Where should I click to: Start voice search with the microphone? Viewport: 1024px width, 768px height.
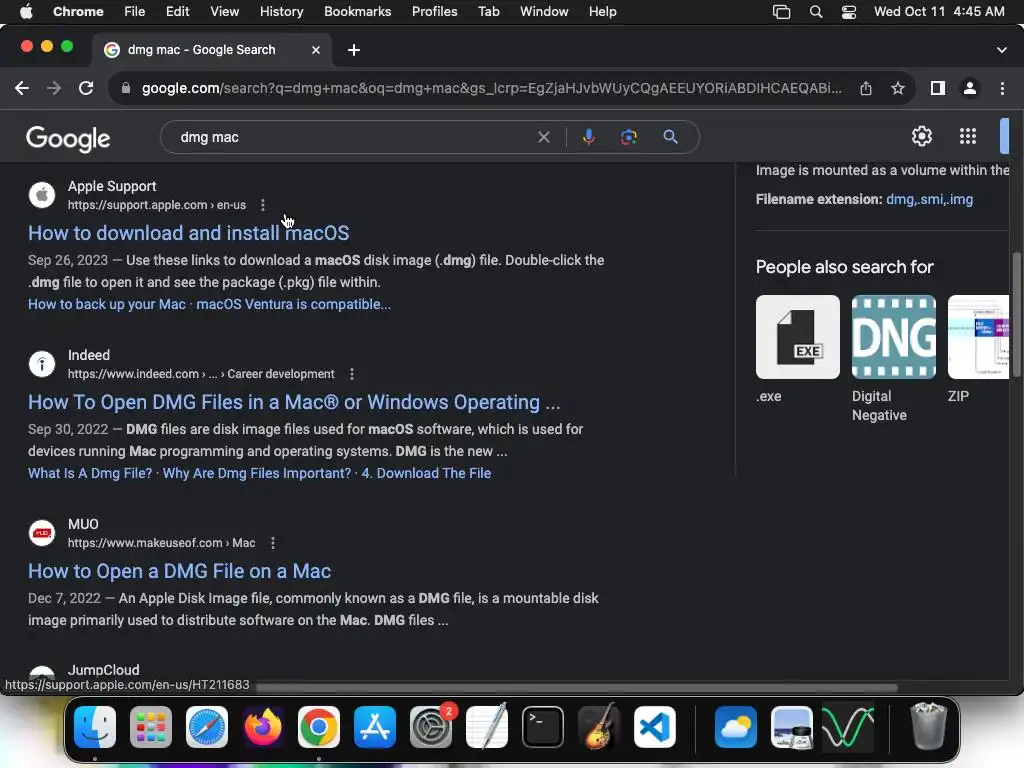[x=588, y=137]
